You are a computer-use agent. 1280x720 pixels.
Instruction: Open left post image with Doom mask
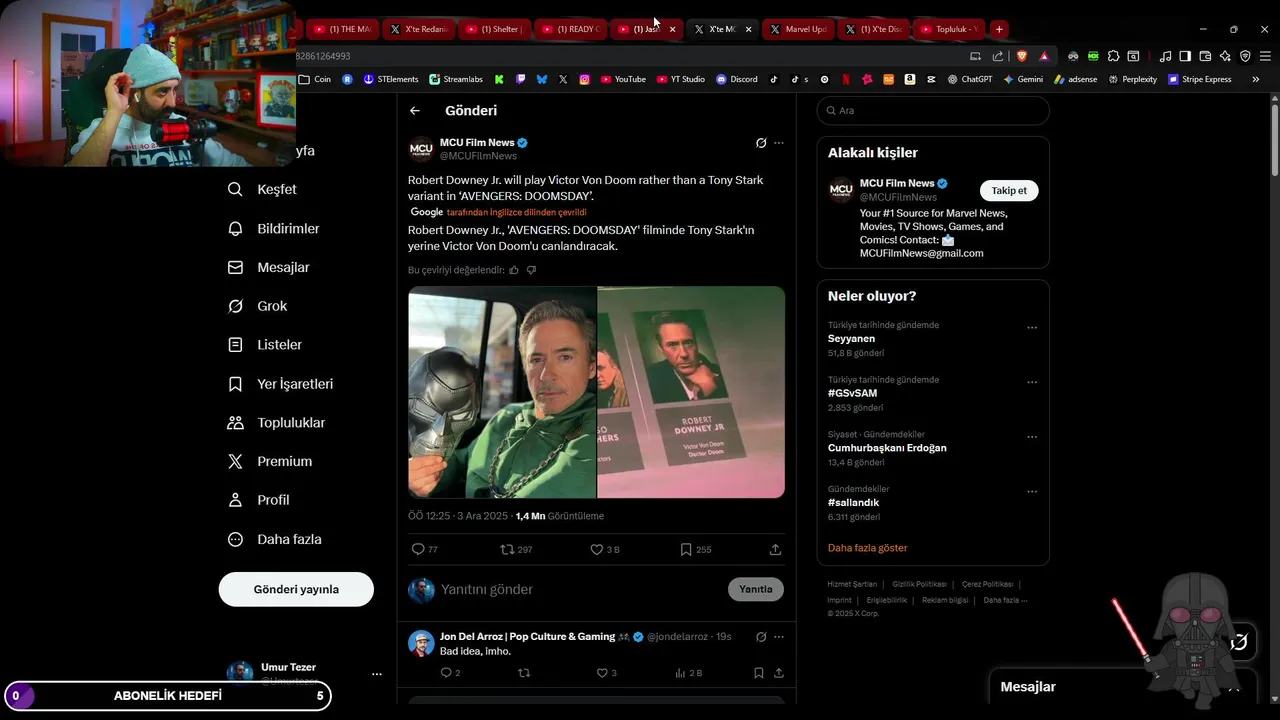[x=502, y=392]
